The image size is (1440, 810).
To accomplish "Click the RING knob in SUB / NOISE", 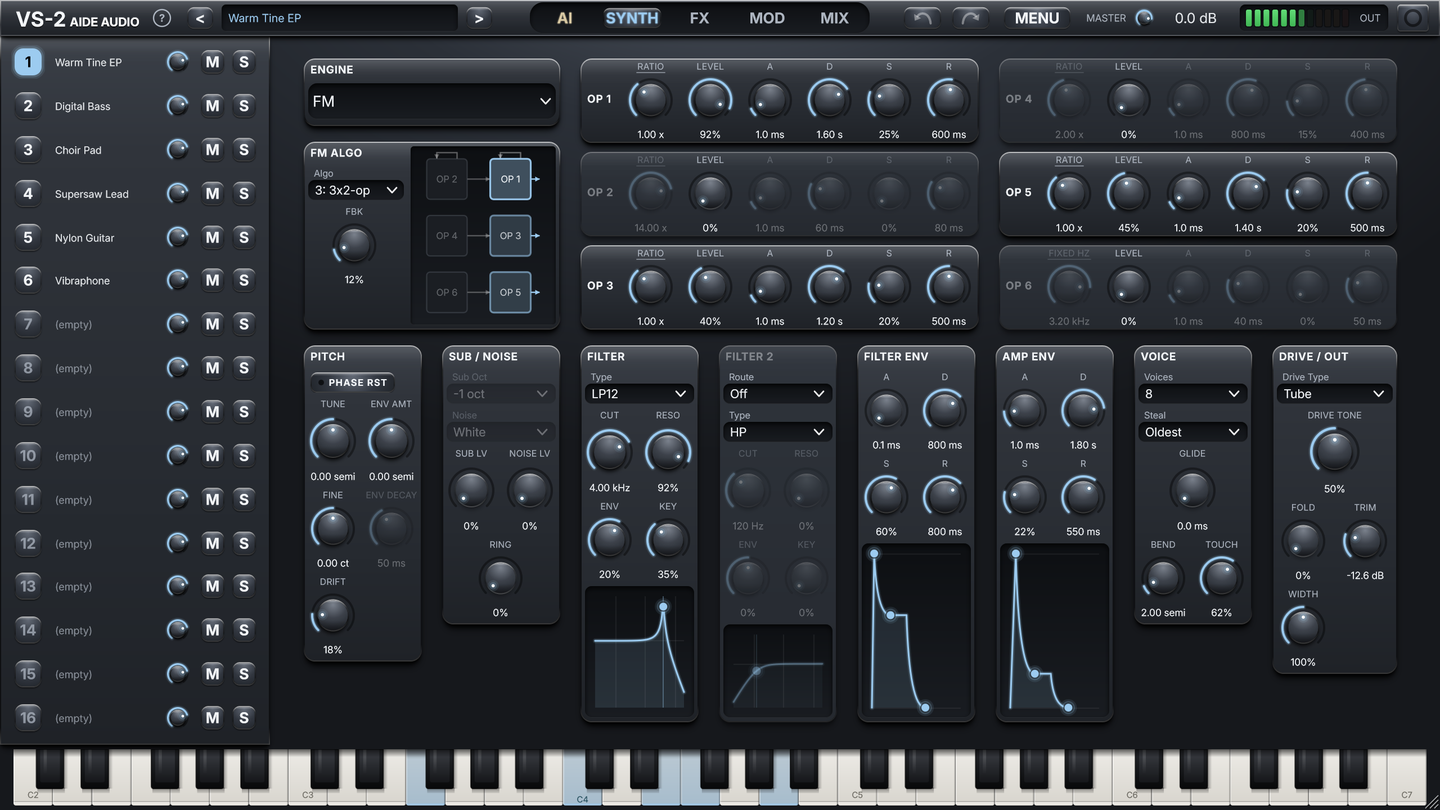I will [500, 578].
